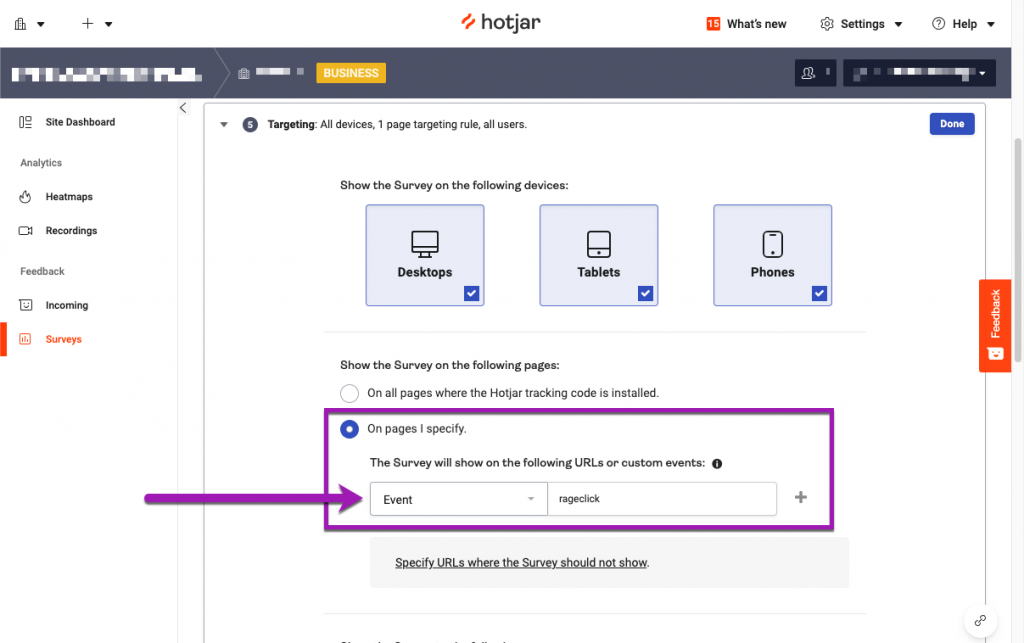This screenshot has height=643, width=1024.
Task: Click the Hotjar logo
Action: tap(500, 22)
